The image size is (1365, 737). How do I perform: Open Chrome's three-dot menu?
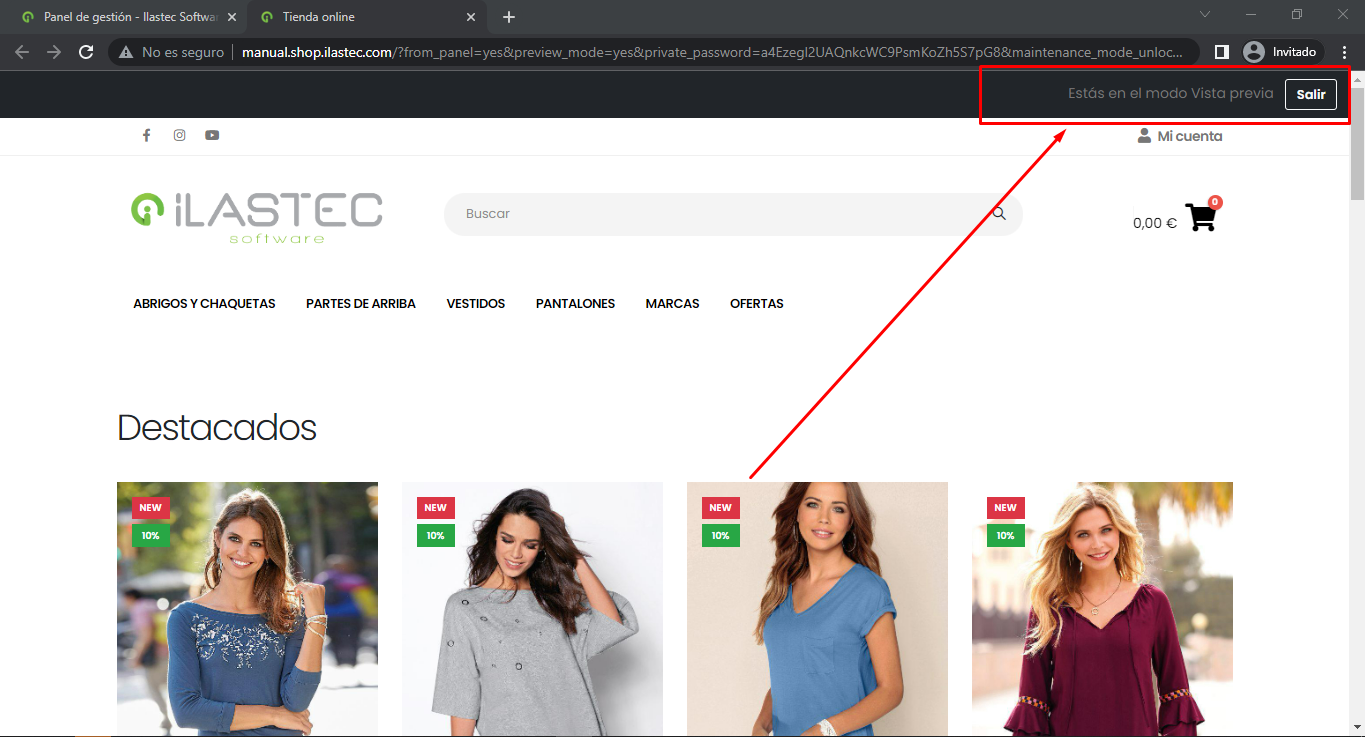coord(1344,52)
